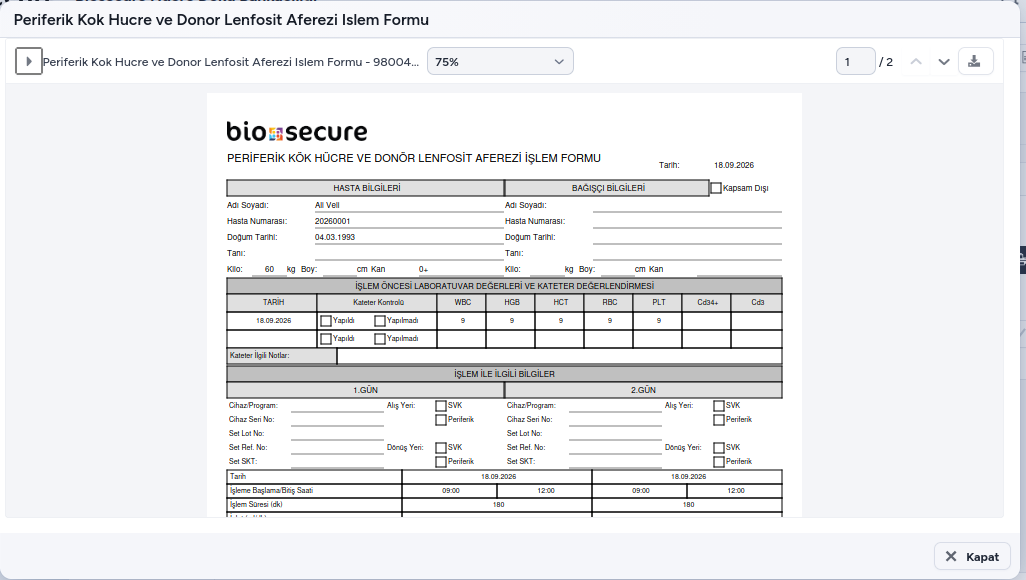
Task: Tick Periferik for 2.GÜN Alış Yeri
Action: [x=719, y=420]
